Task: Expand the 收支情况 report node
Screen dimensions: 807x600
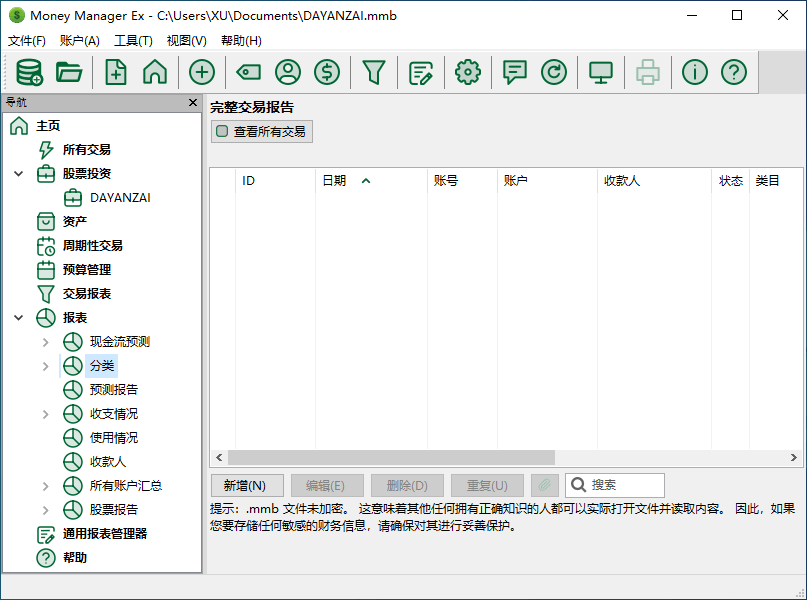Action: click(x=45, y=414)
